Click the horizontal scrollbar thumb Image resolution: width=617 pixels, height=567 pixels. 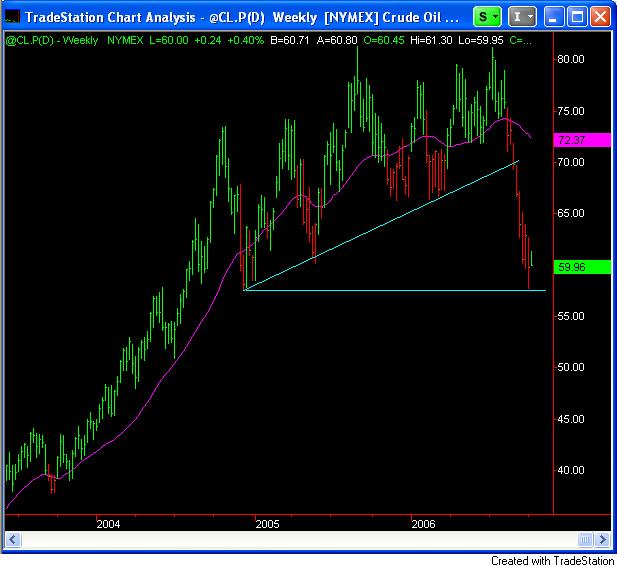(x=585, y=539)
